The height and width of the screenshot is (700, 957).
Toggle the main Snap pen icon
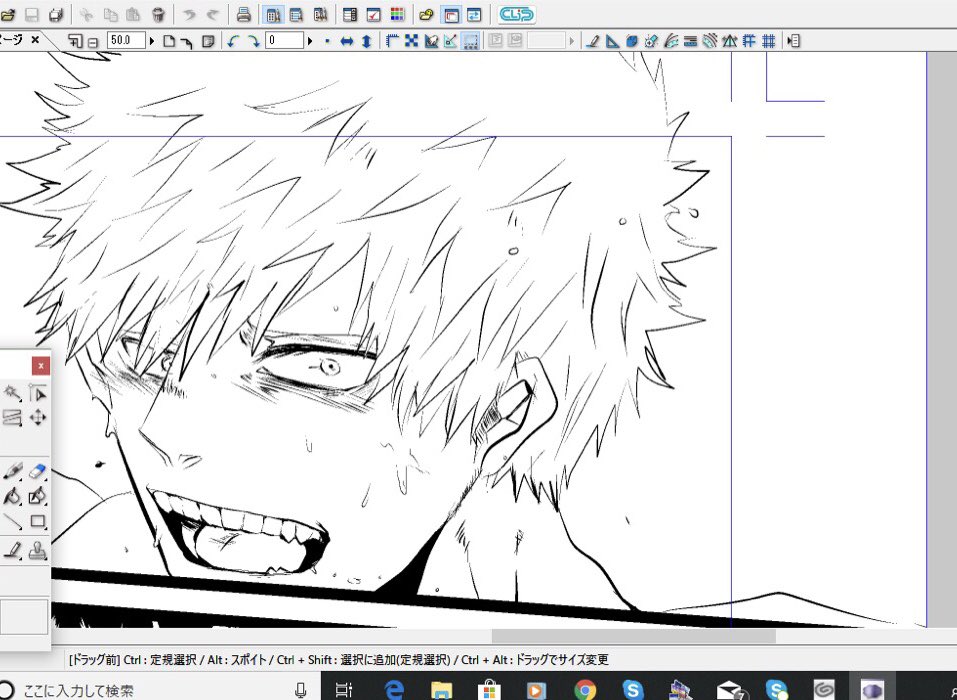(x=592, y=41)
